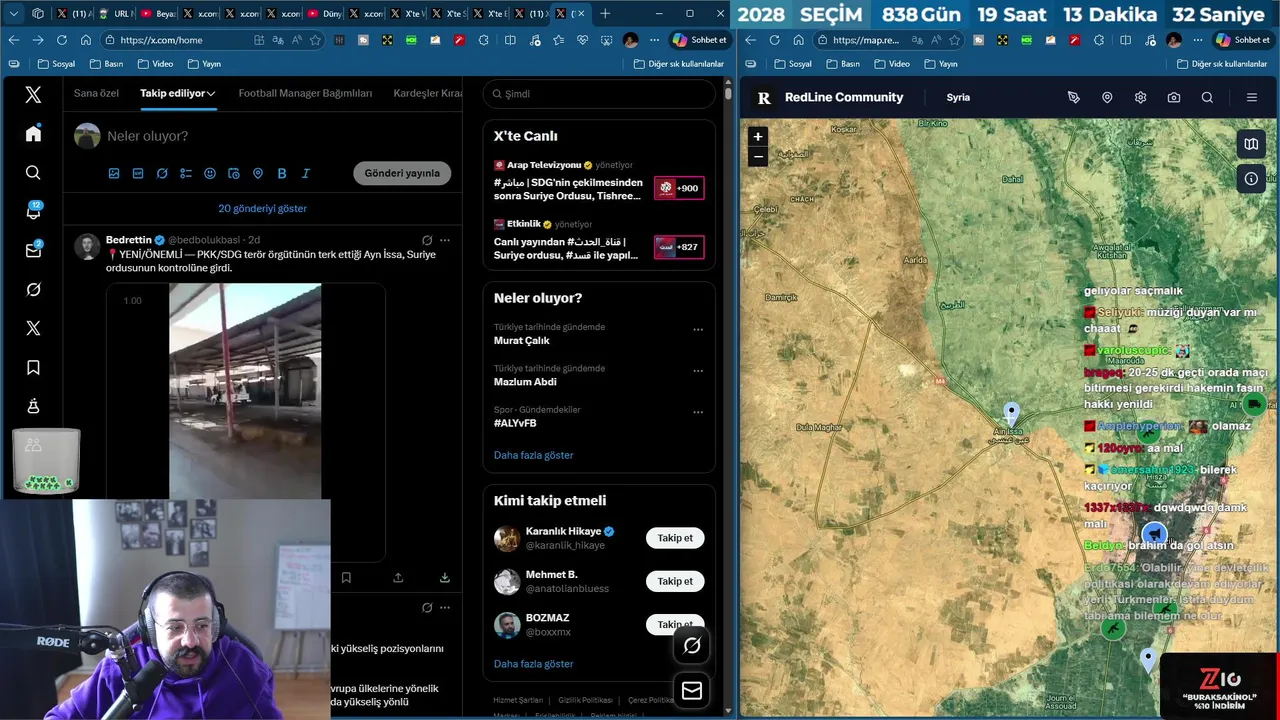Switch to Kardeşler Kıraathanesi tab
Image resolution: width=1280 pixels, height=720 pixels.
428,93
